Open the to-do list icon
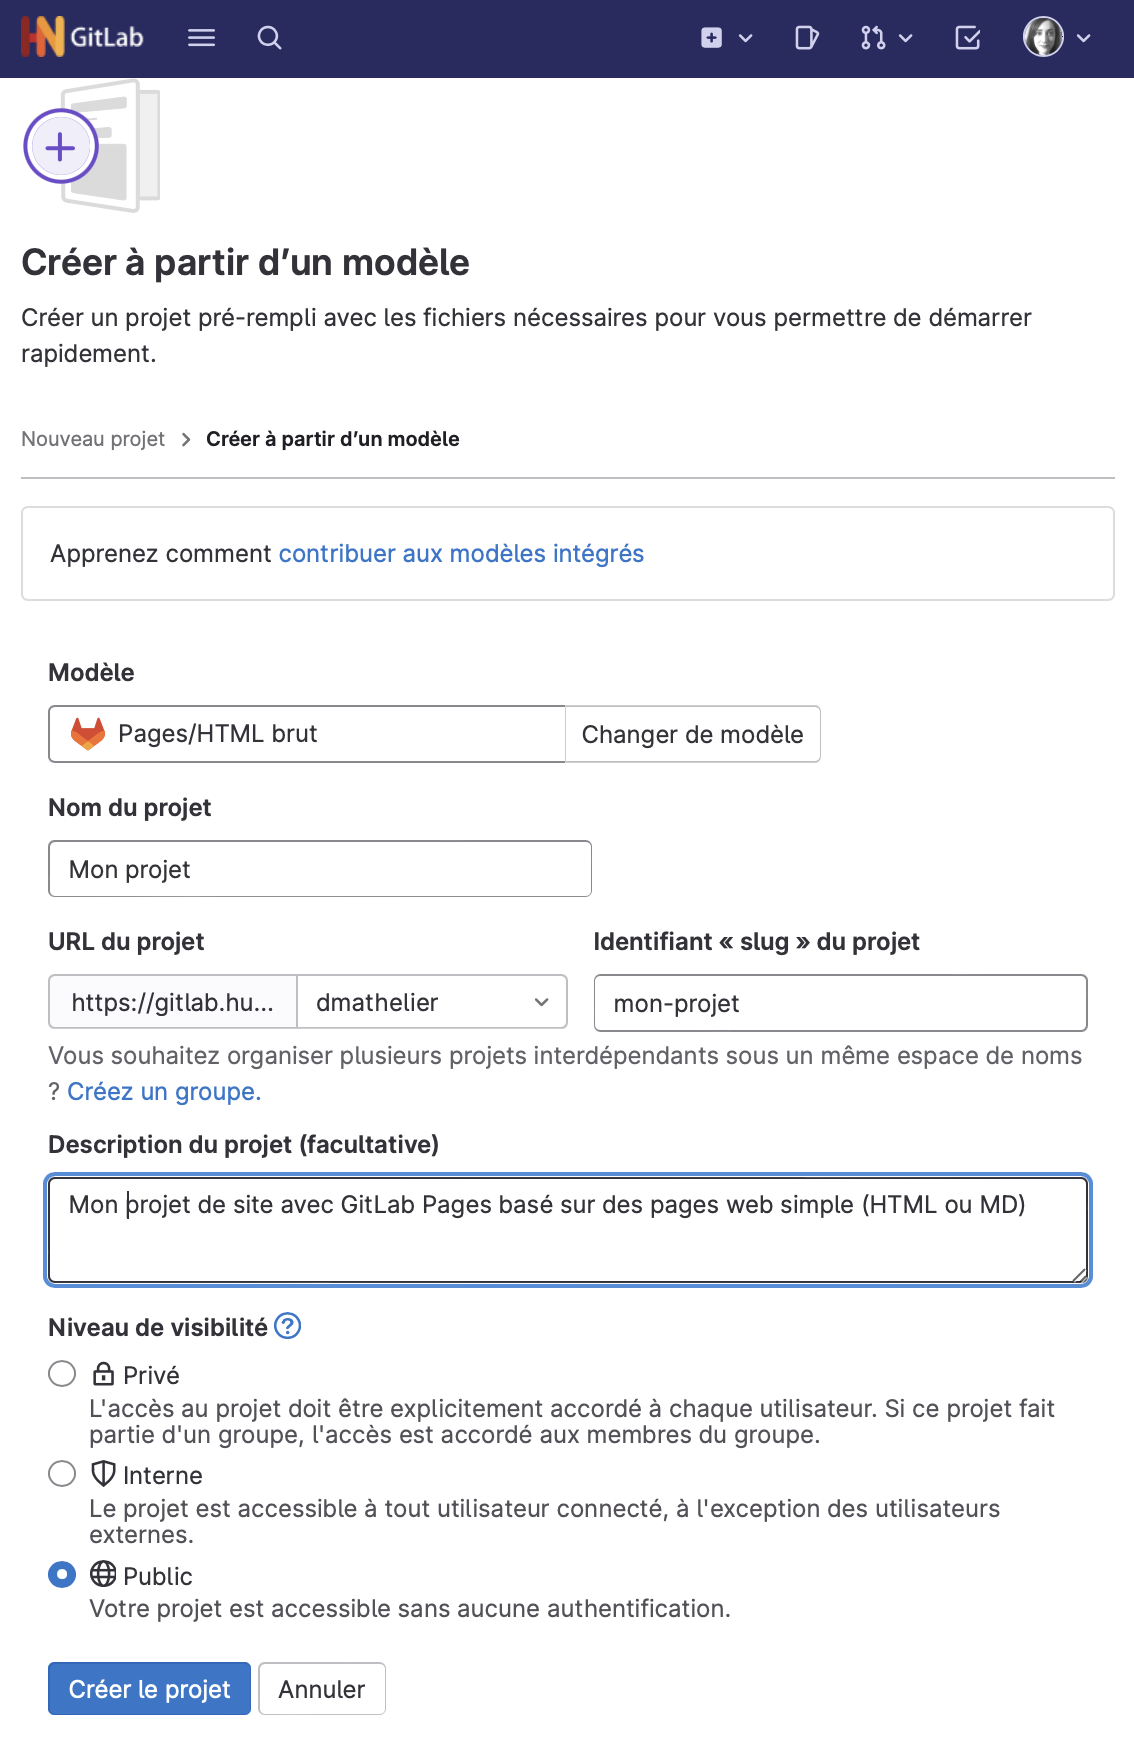This screenshot has height=1762, width=1134. [968, 38]
